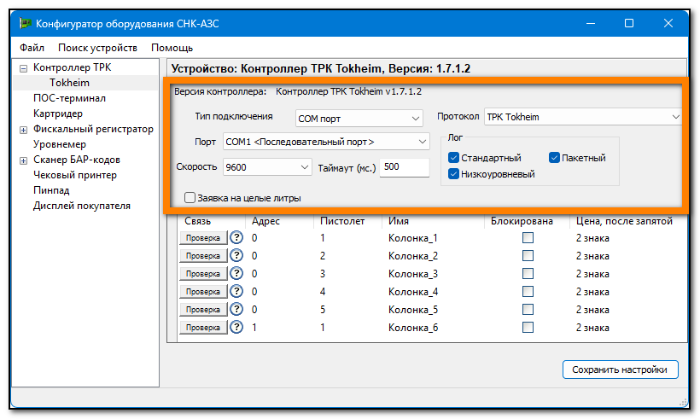Image resolution: width=700 pixels, height=419 pixels.
Task: Click Проверка button for Колонка_5
Action: [x=203, y=309]
